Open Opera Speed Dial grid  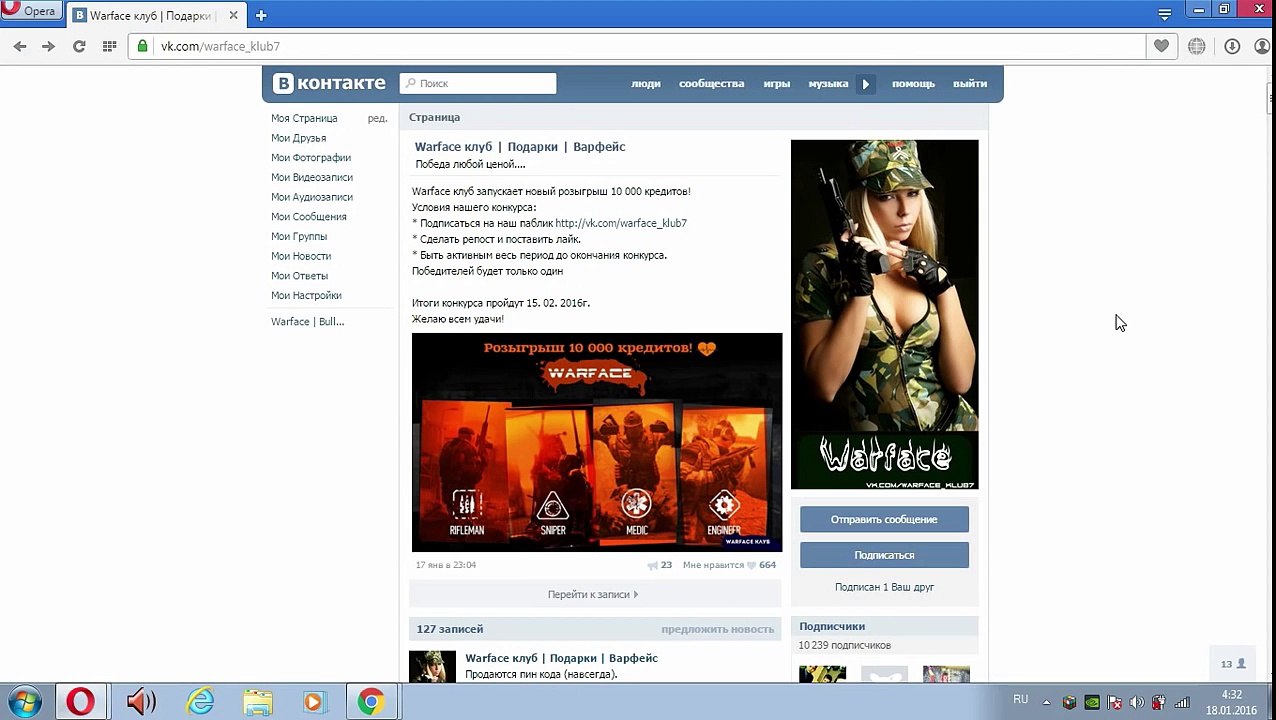click(109, 46)
